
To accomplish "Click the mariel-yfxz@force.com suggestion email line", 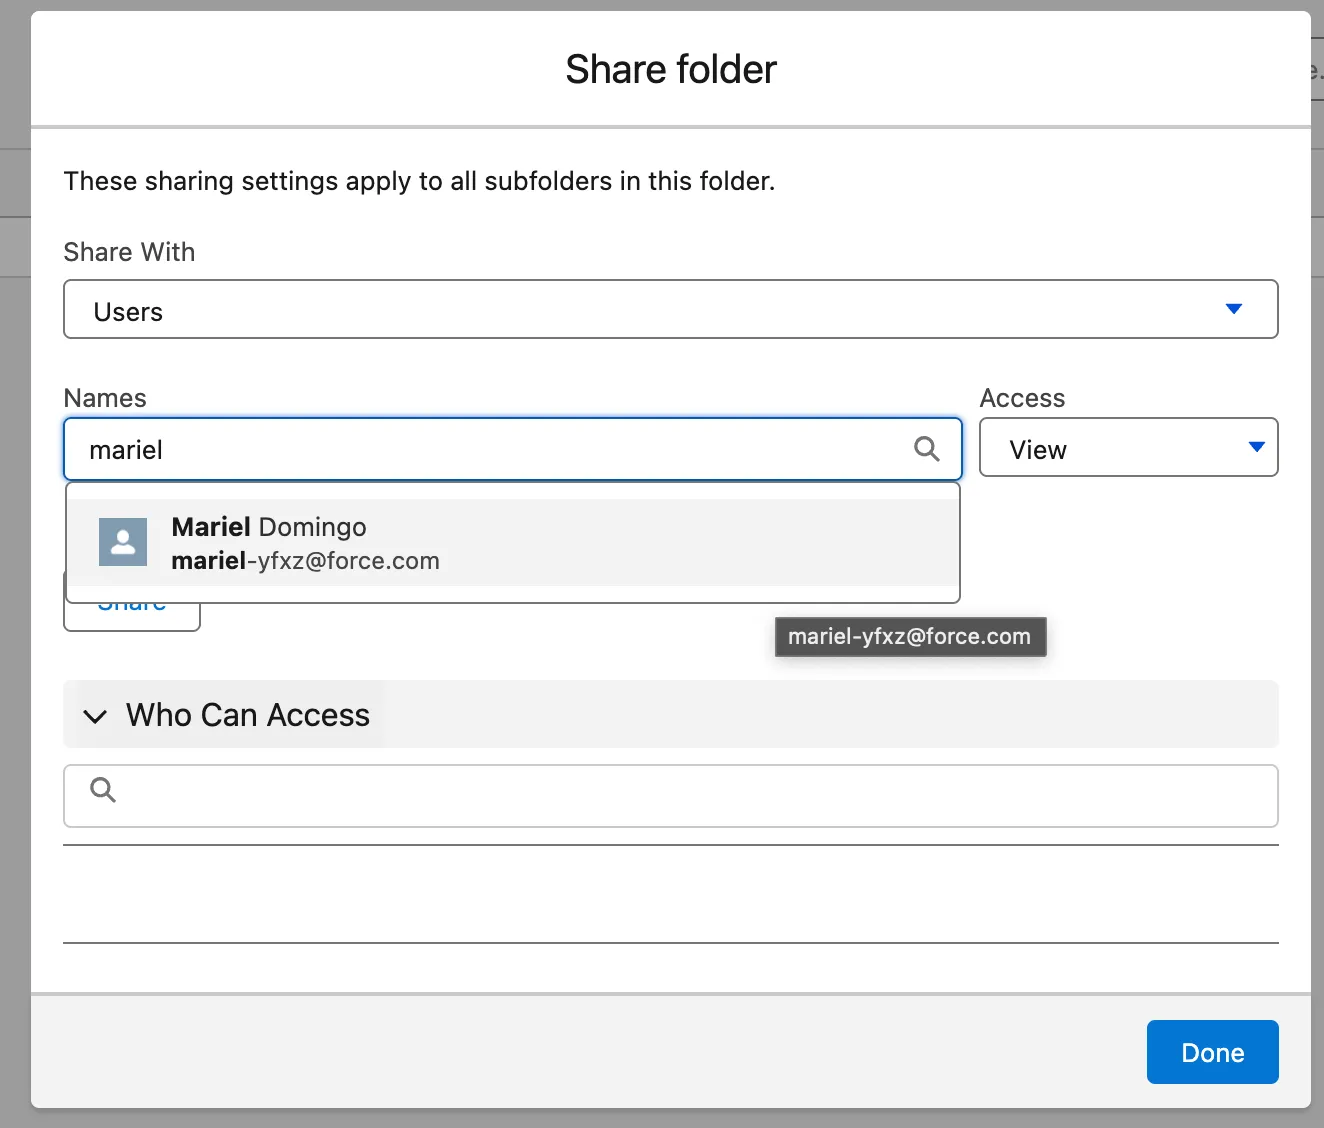I will click(x=305, y=561).
